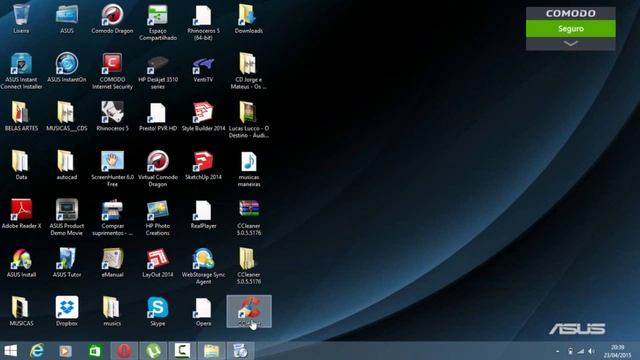Open the musics folder
The image size is (640, 360).
112,311
